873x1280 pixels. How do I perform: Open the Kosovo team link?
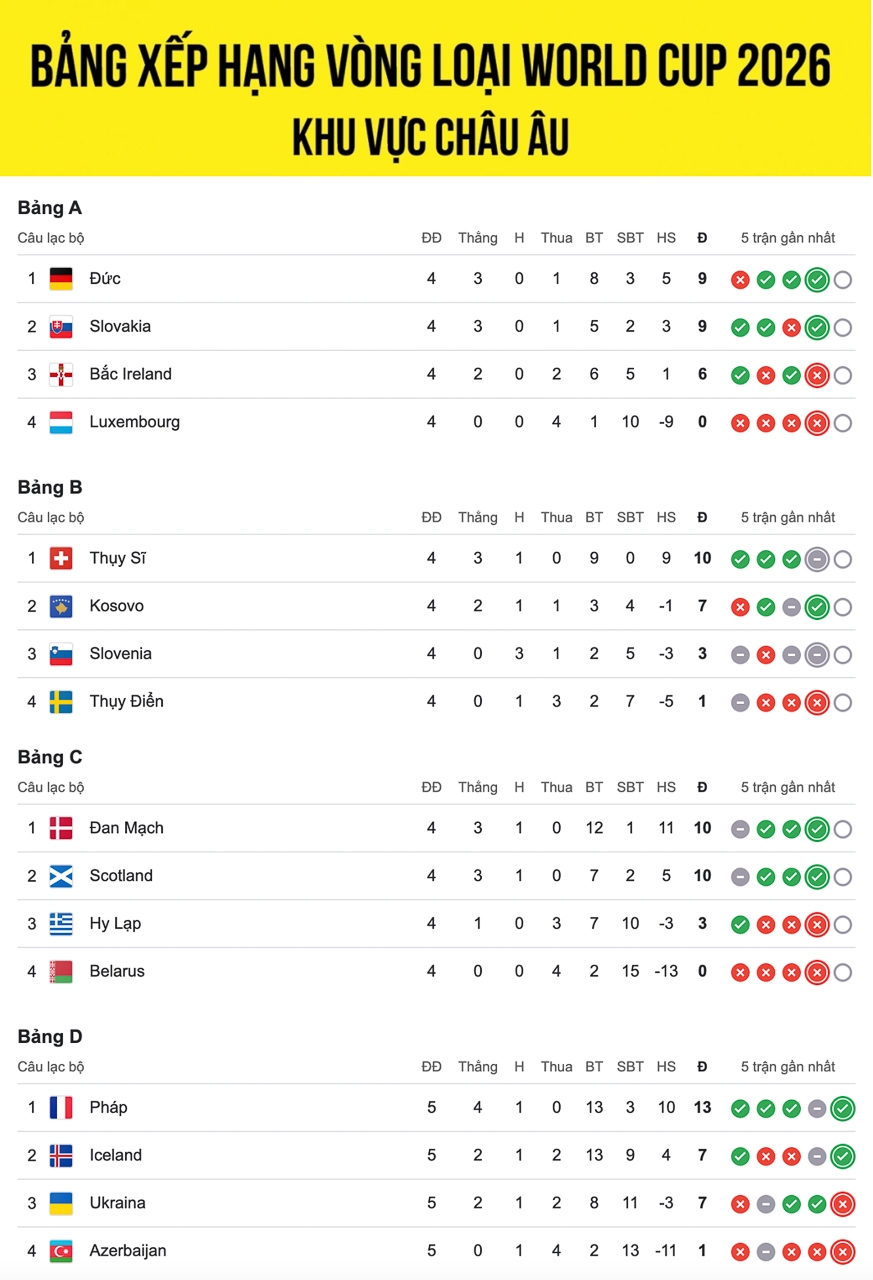116,606
